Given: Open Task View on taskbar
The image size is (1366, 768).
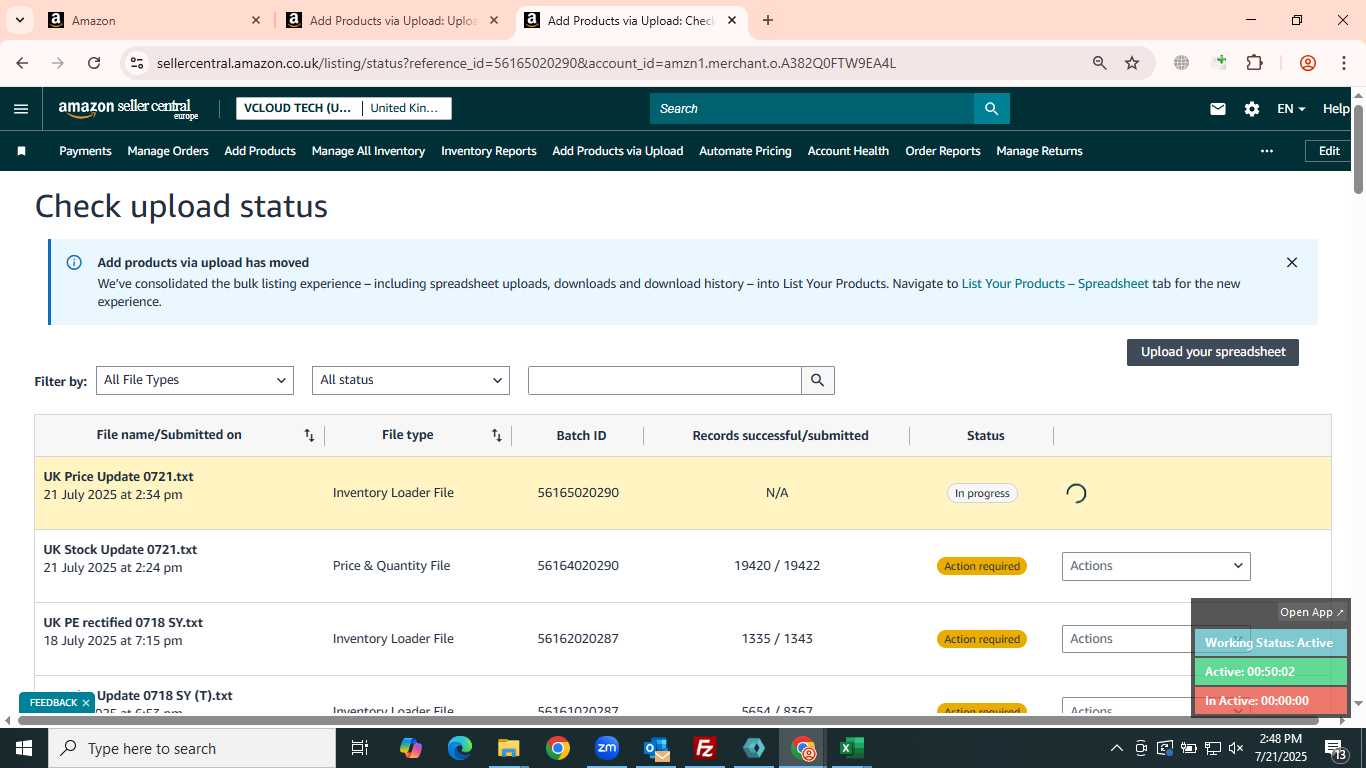Looking at the screenshot, I should pyautogui.click(x=360, y=748).
